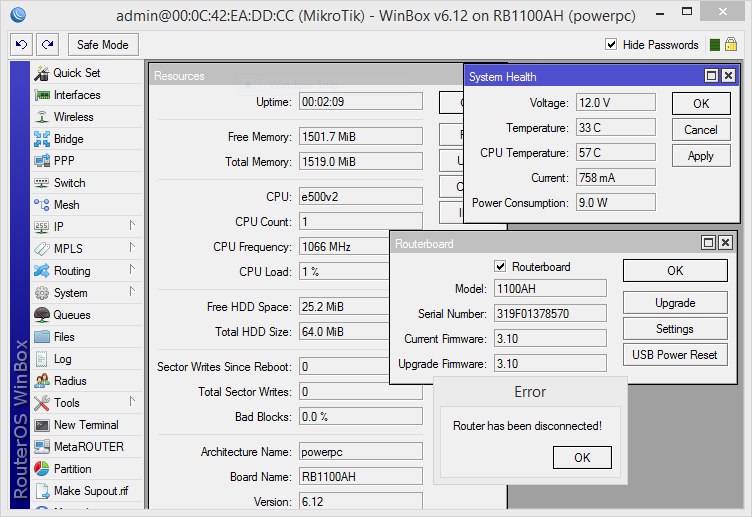Screen dimensions: 752x517
Task: Click the Bridge icon in sidebar
Action: pos(42,139)
